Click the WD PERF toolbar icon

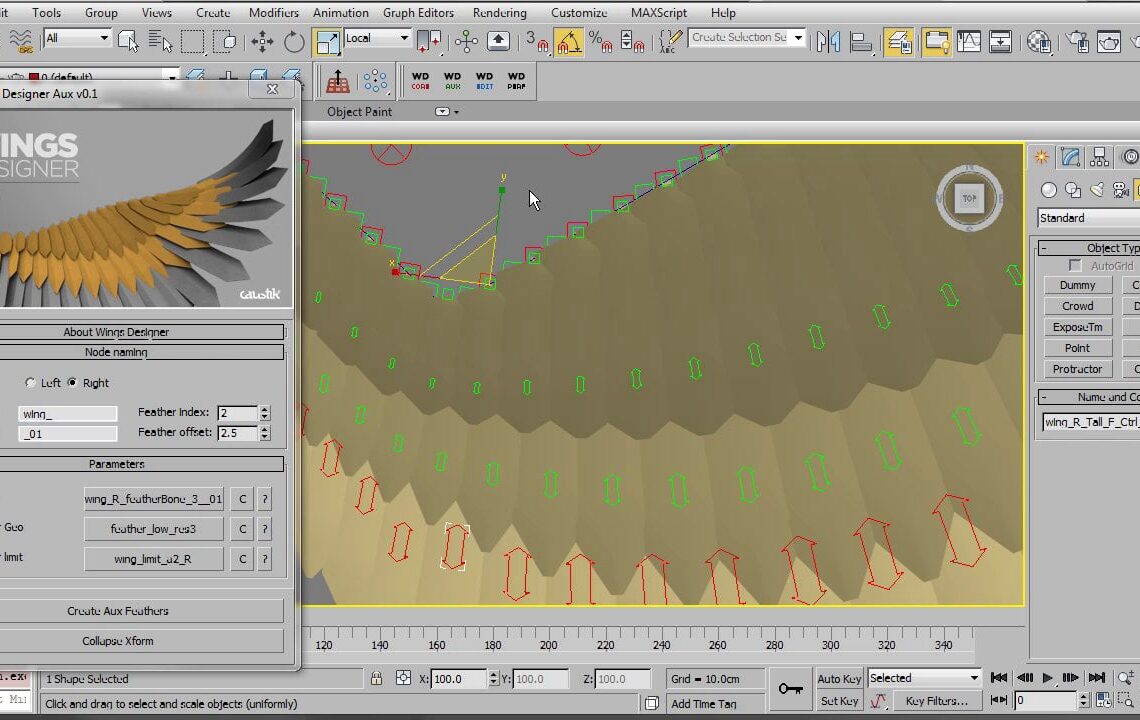point(516,80)
